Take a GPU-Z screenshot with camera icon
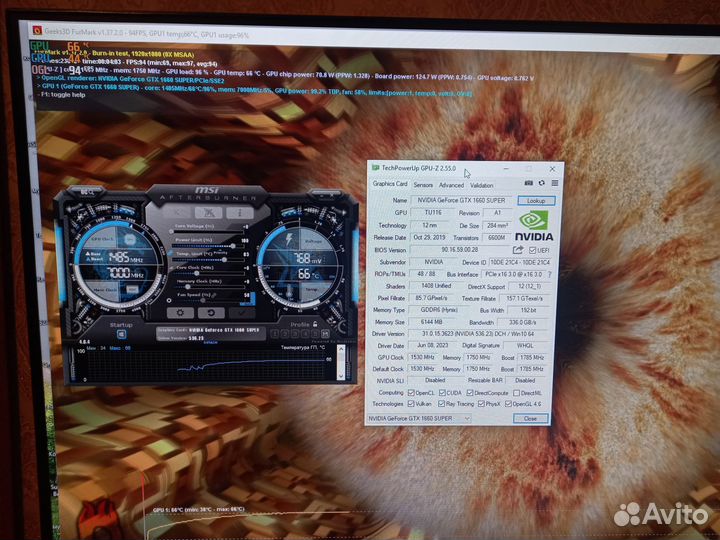The width and height of the screenshot is (720, 540). point(529,183)
